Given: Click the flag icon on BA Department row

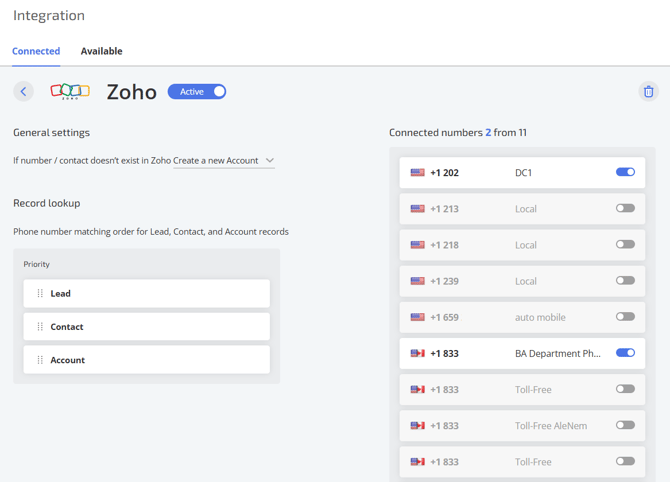Looking at the screenshot, I should (417, 353).
